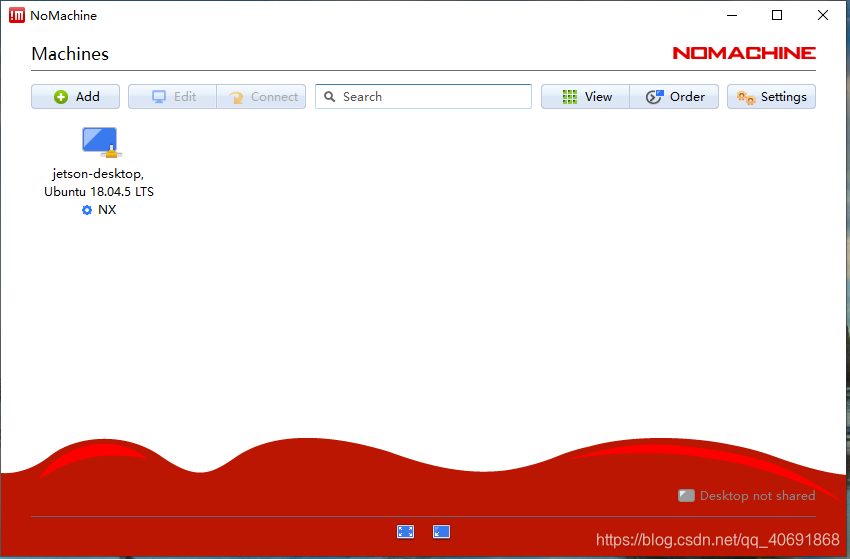Click the magnifier icon in Search
This screenshot has height=559, width=850.
(330, 97)
